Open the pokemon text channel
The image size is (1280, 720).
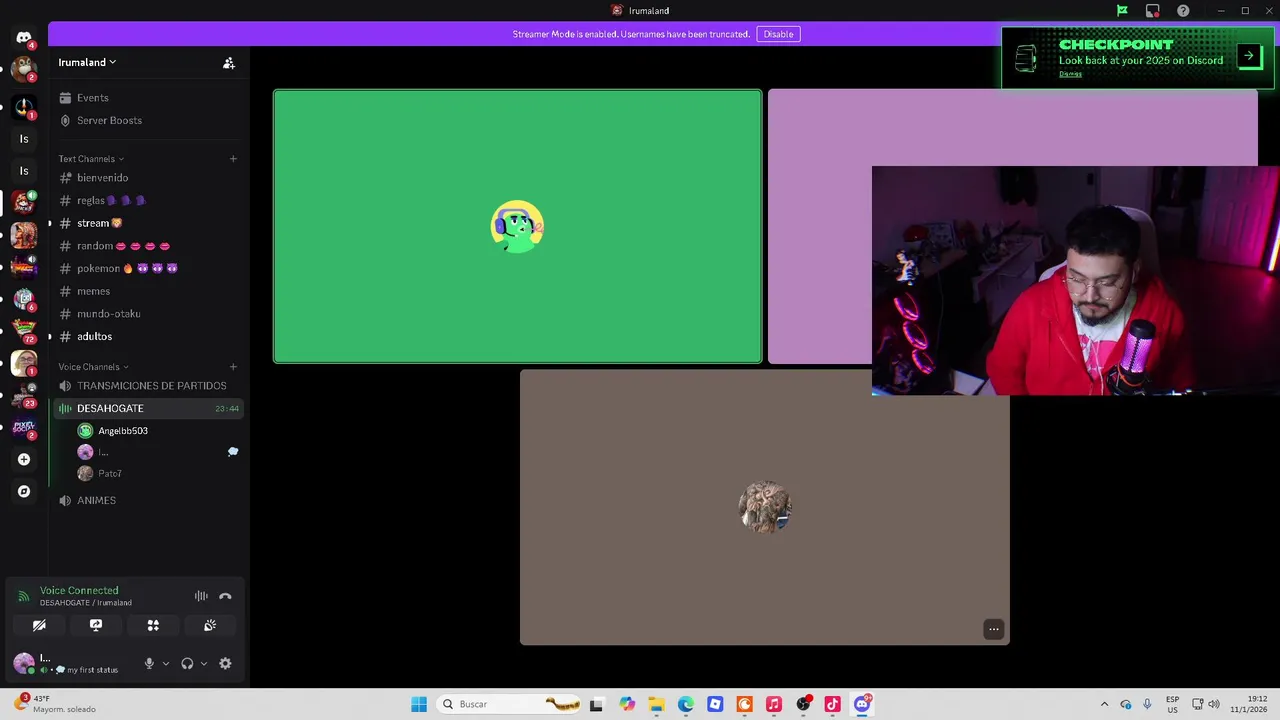click(x=150, y=268)
